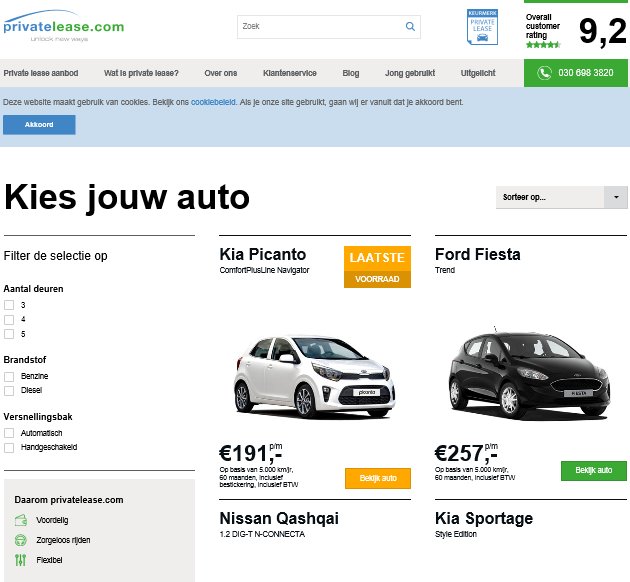Open the Keurmerk Private Lease badge

click(482, 27)
